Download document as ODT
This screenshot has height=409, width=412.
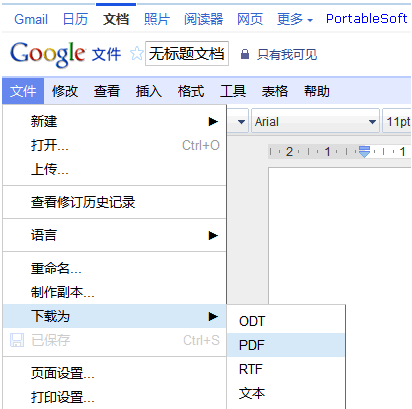(x=286, y=321)
